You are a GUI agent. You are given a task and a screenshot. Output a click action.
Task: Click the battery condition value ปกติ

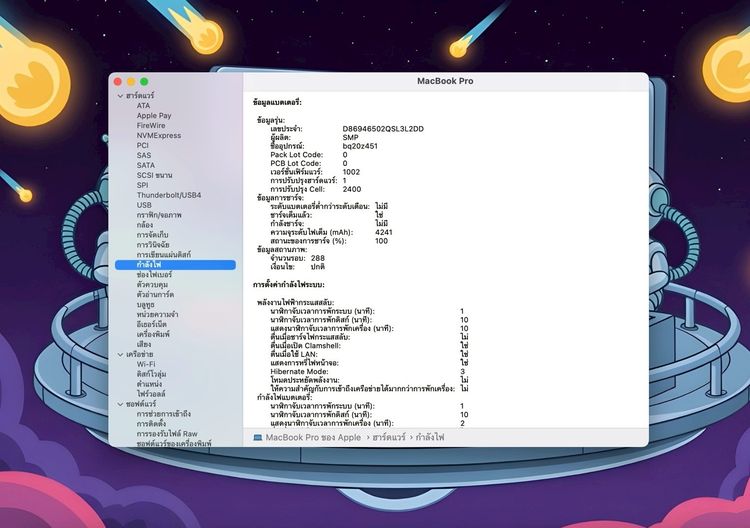(318, 267)
